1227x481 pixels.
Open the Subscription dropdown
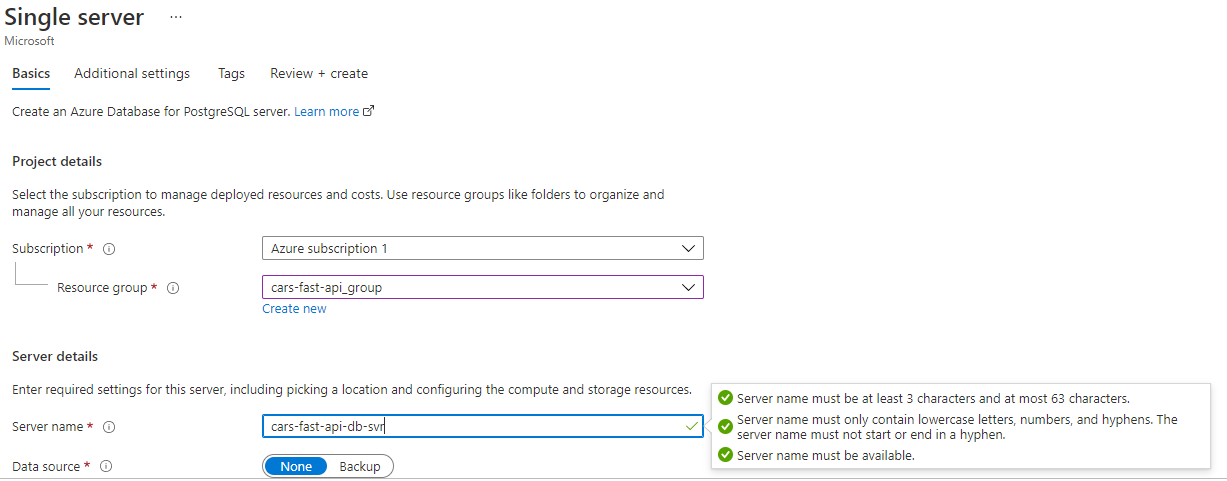click(x=482, y=248)
